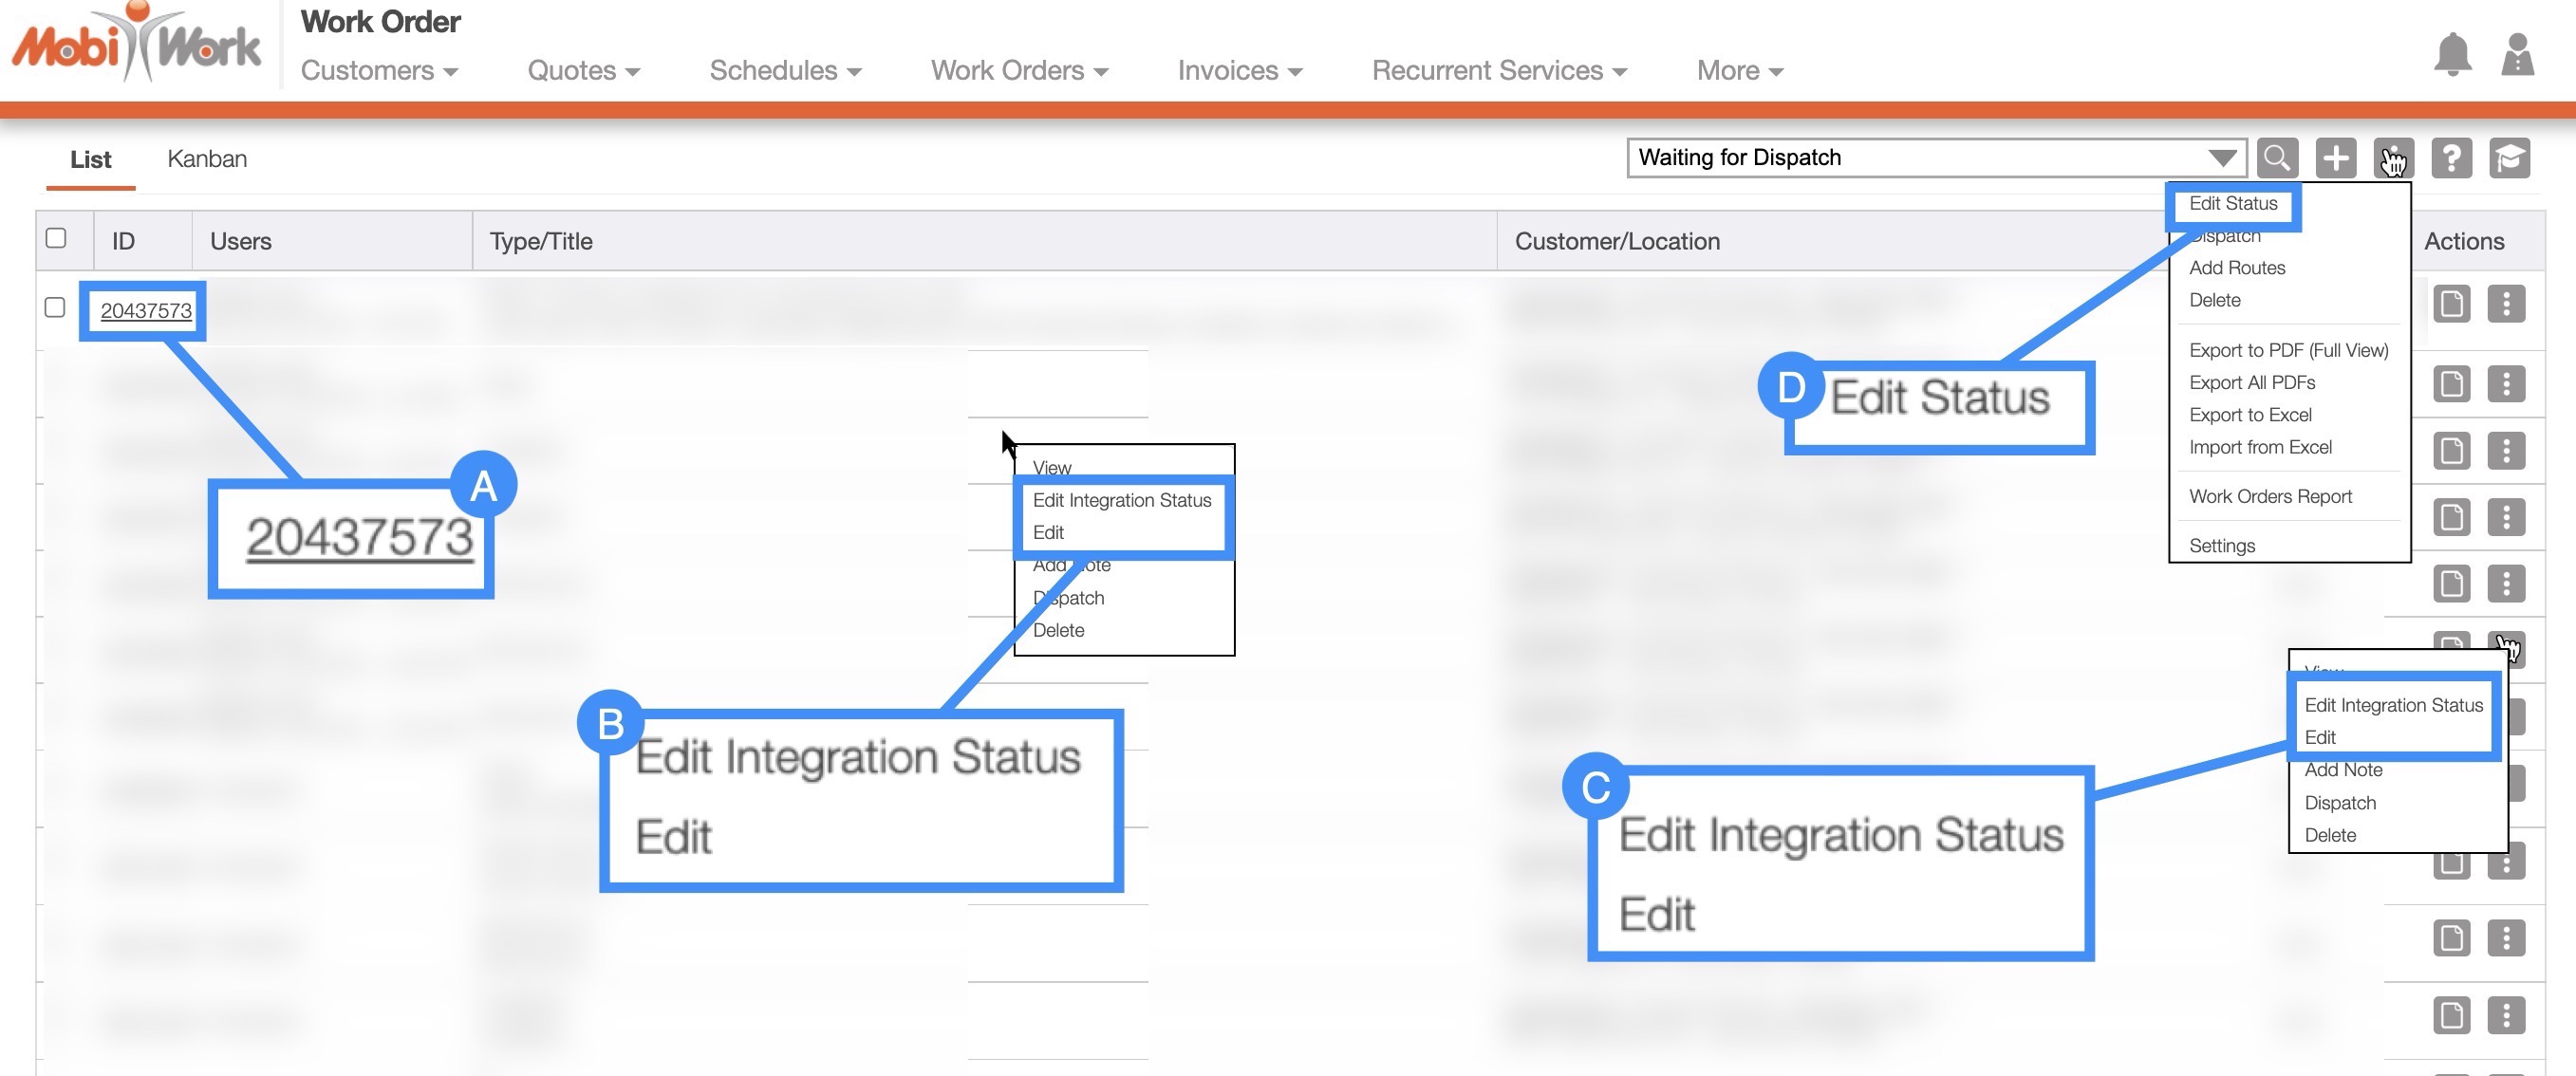Click Settings in the dropdown menu

coord(2221,546)
